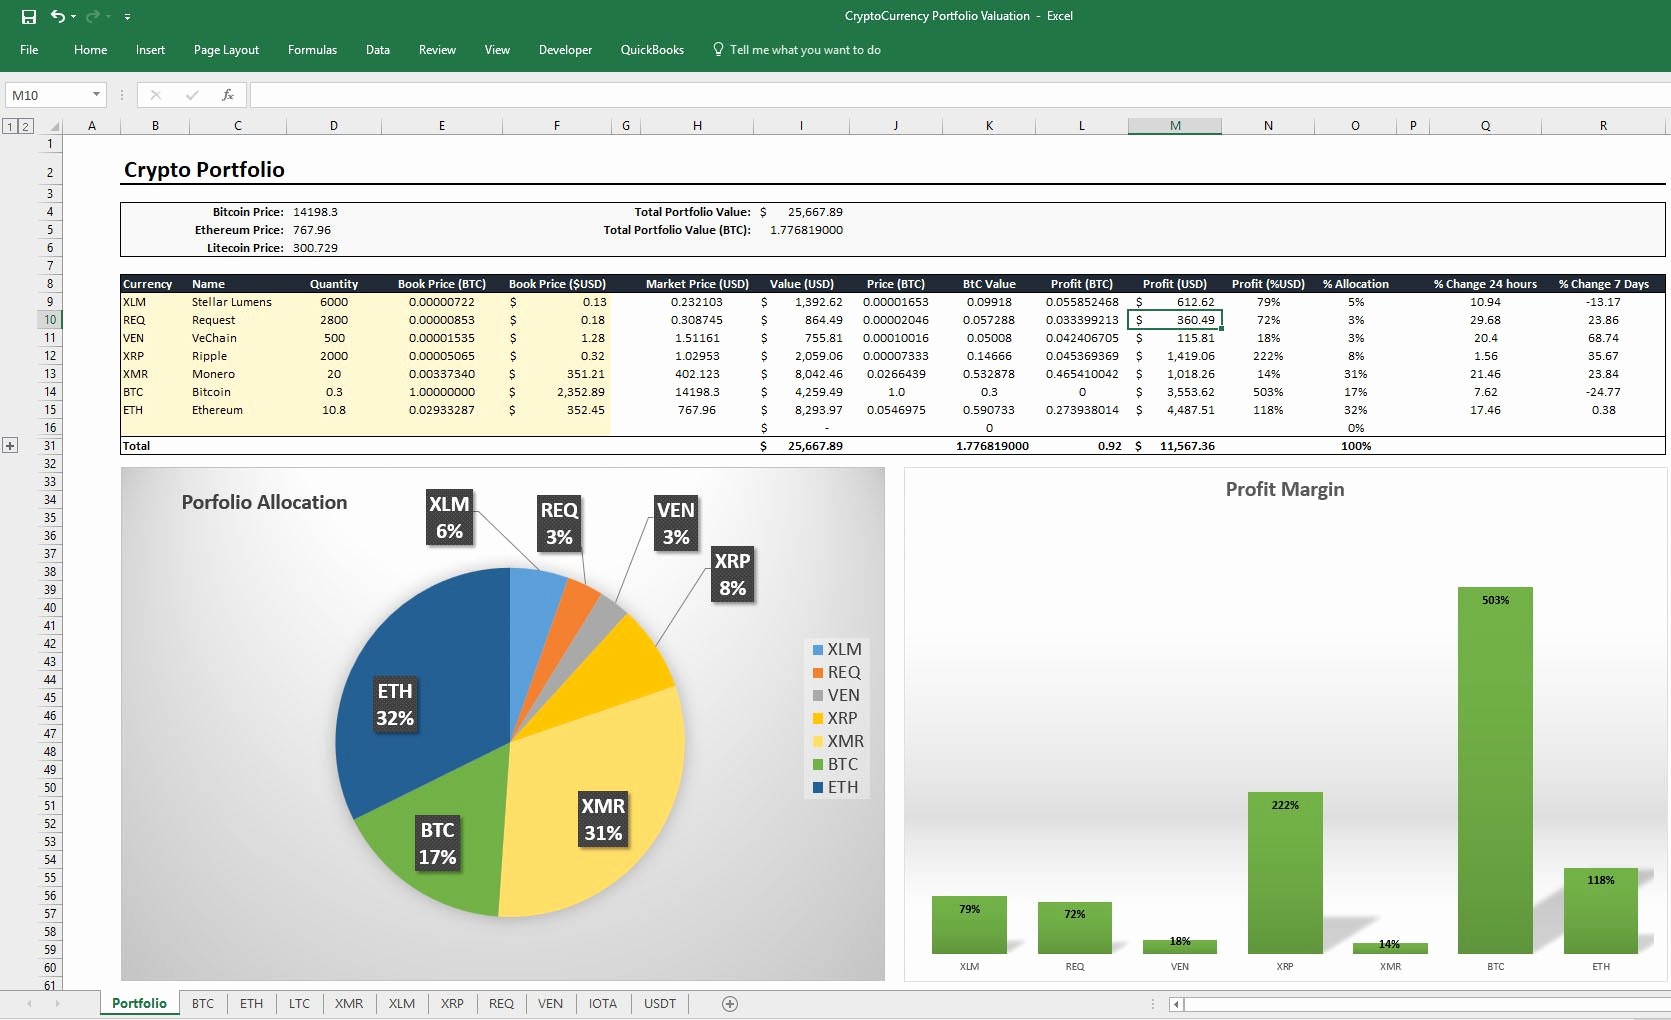1671x1020 pixels.
Task: Open the BTC sheet tab
Action: (x=203, y=1003)
